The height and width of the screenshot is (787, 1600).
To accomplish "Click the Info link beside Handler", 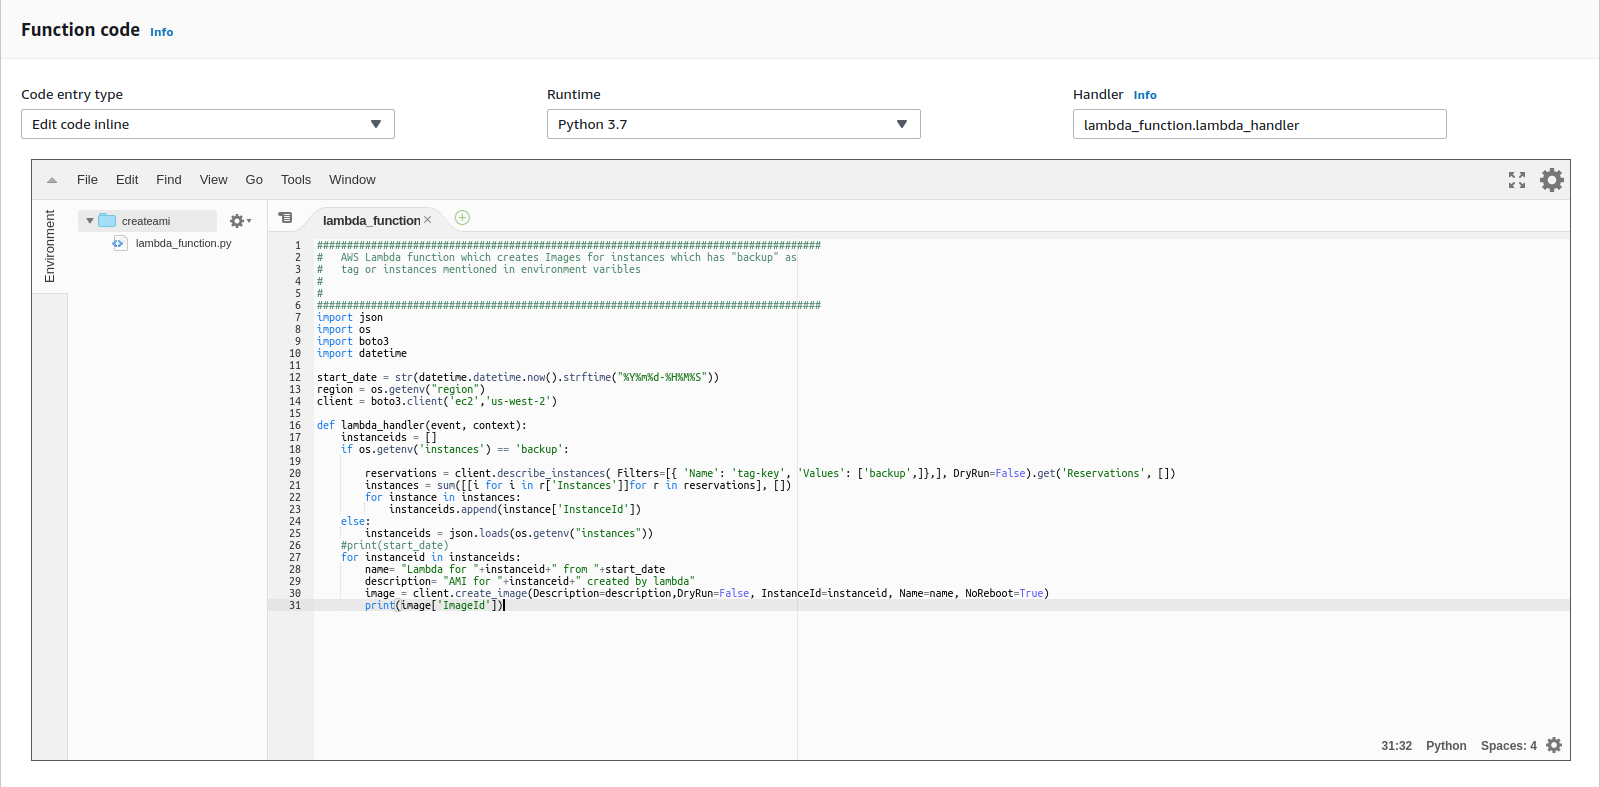I will click(x=1145, y=95).
